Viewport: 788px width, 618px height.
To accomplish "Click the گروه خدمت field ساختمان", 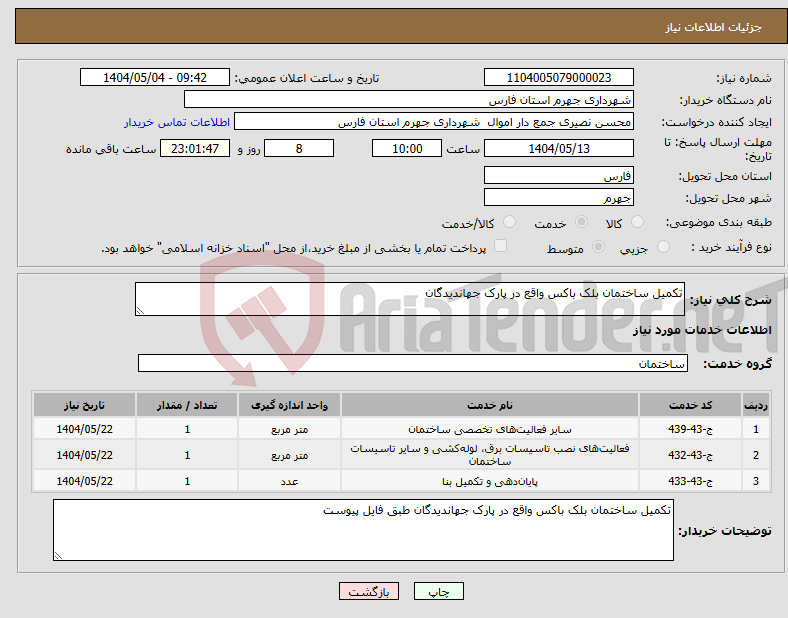I will pyautogui.click(x=413, y=363).
